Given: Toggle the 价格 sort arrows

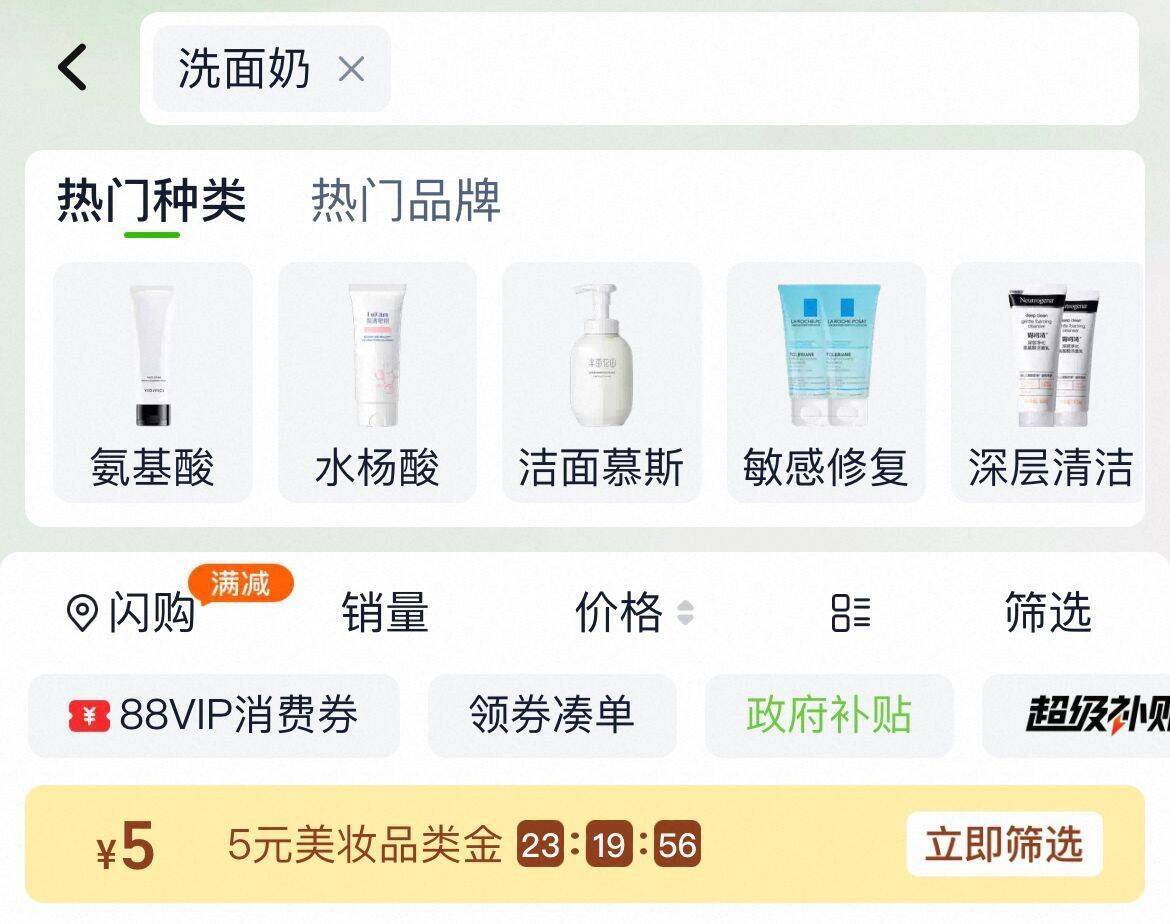Looking at the screenshot, I should point(686,613).
